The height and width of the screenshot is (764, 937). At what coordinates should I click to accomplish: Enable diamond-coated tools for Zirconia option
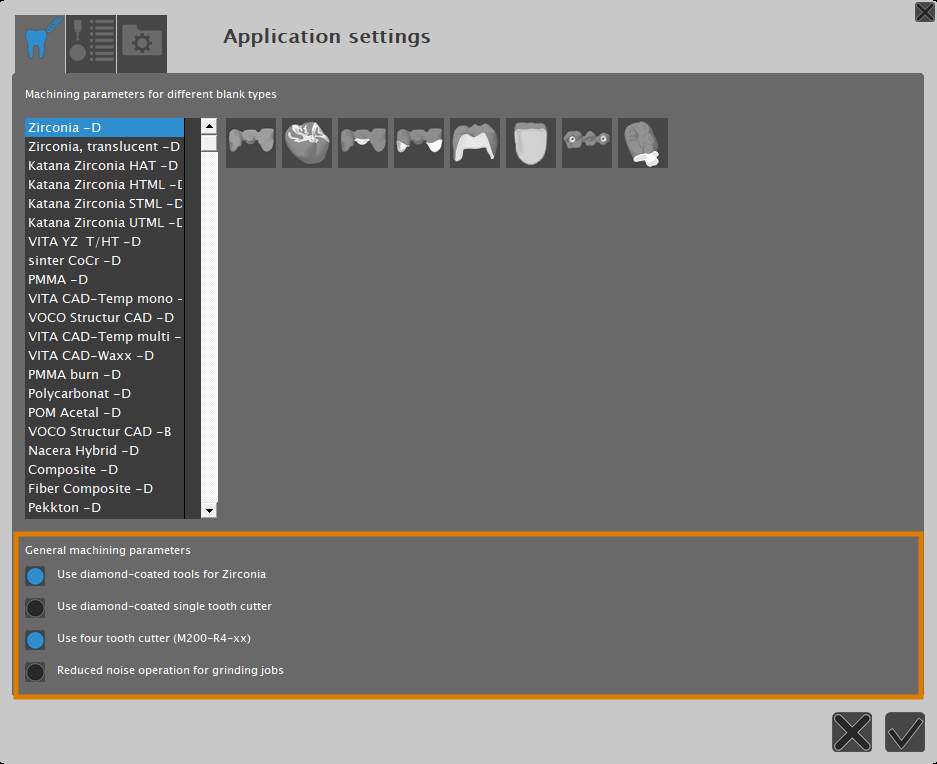[35, 576]
